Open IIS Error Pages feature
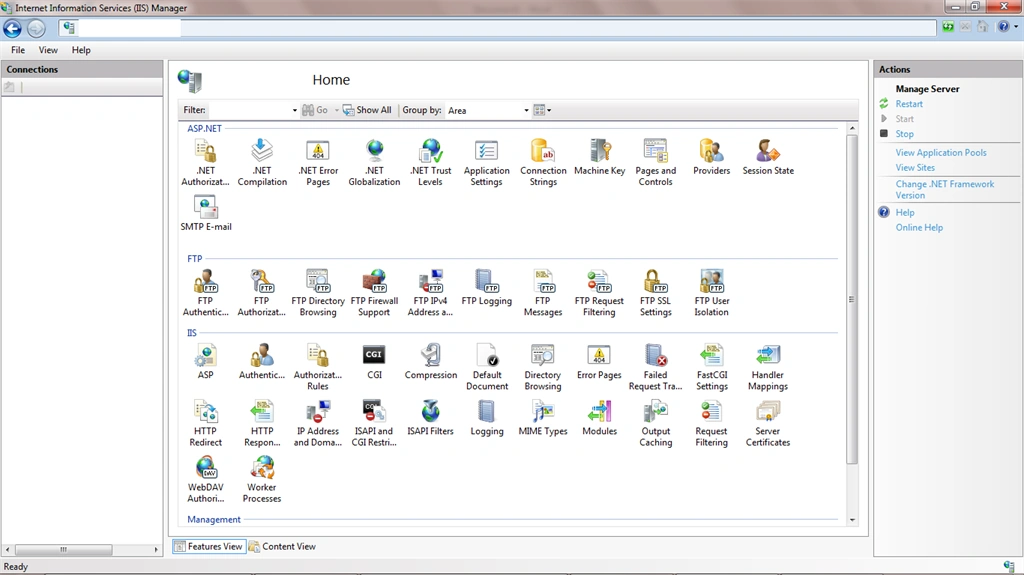 [599, 361]
